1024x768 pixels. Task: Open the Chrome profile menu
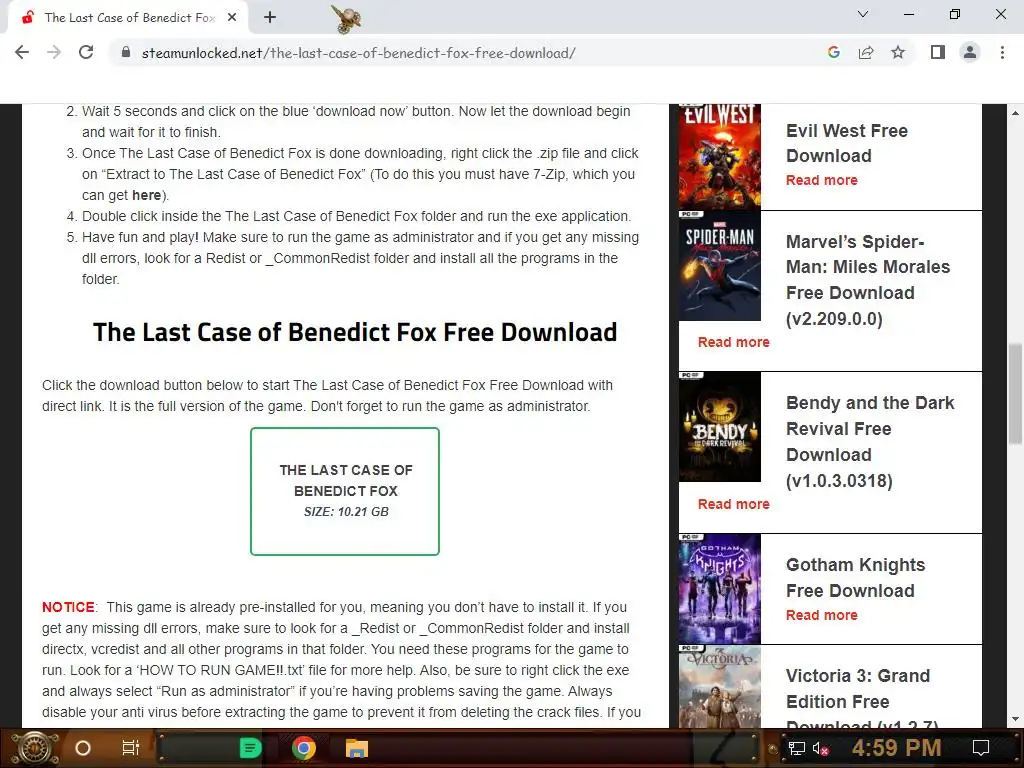point(970,52)
